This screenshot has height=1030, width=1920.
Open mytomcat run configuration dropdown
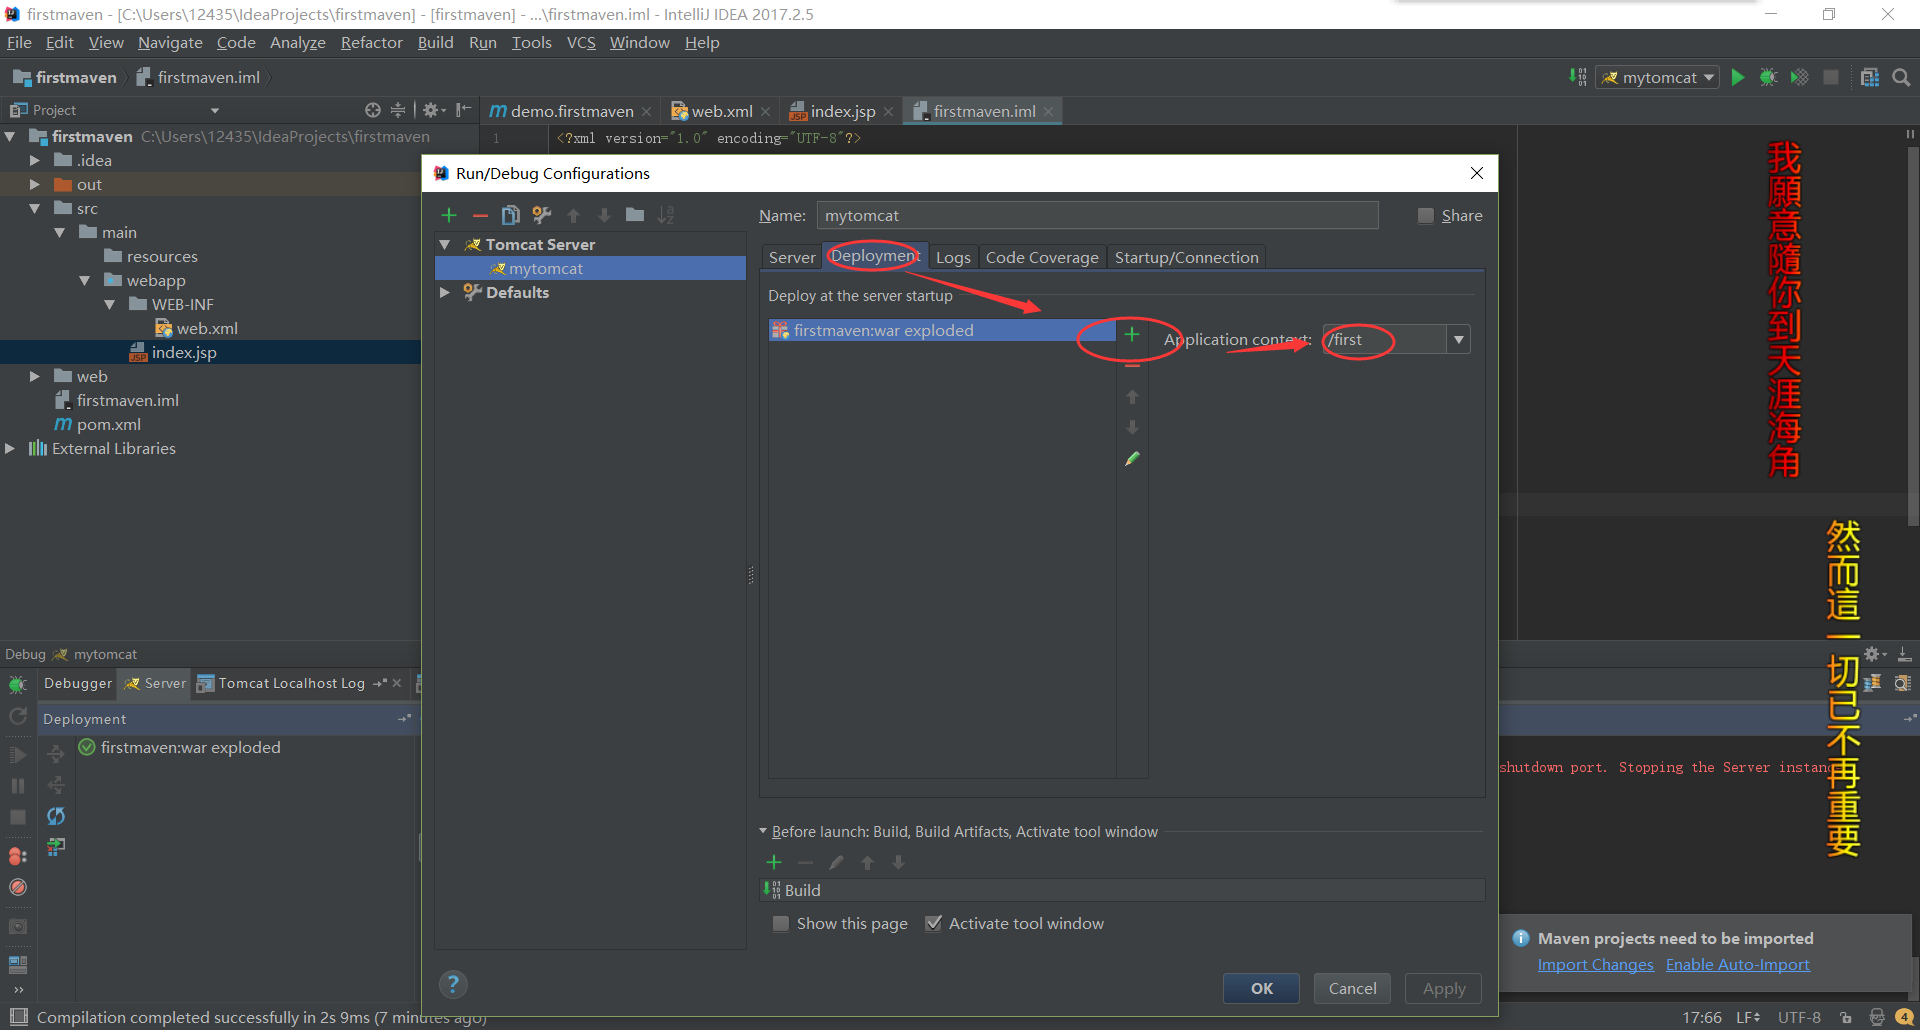point(1658,77)
